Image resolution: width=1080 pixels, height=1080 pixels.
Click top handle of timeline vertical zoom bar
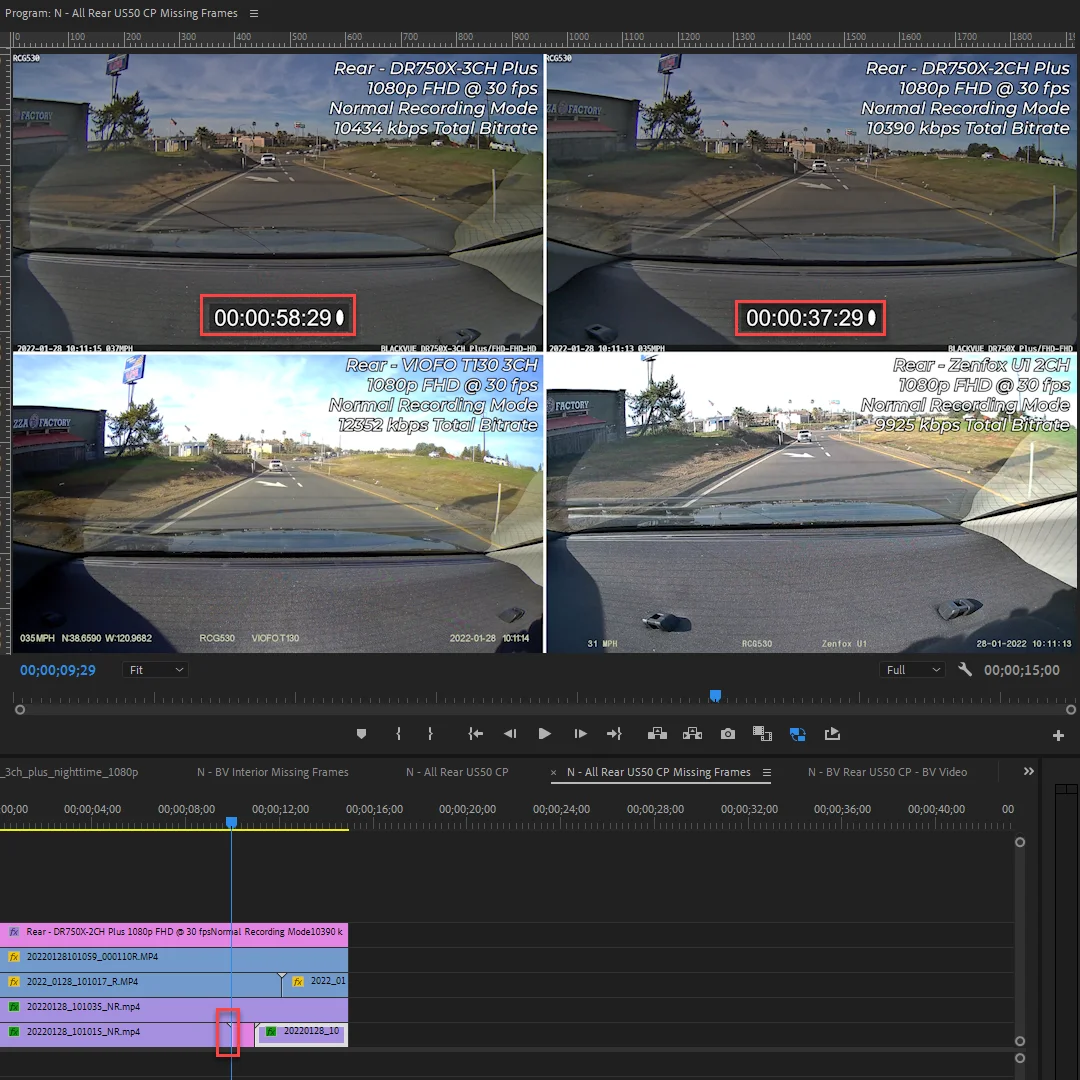pyautogui.click(x=1020, y=842)
